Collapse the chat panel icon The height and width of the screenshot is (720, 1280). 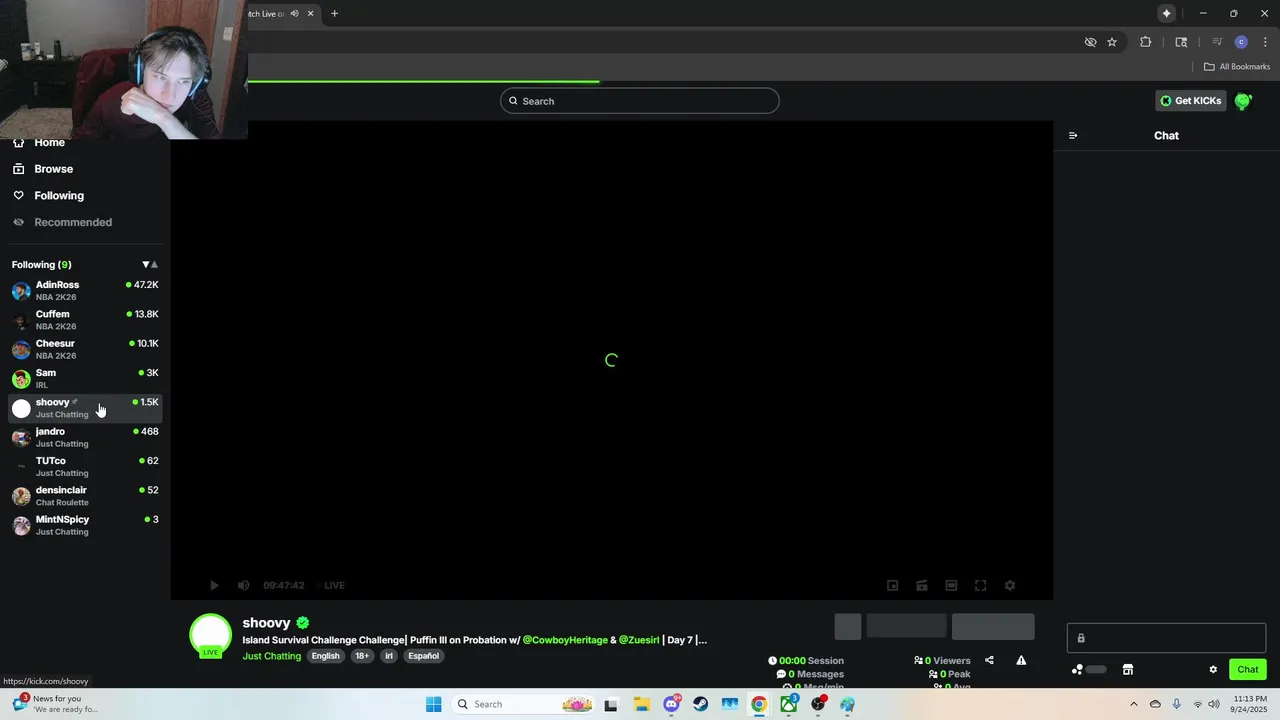(1073, 136)
